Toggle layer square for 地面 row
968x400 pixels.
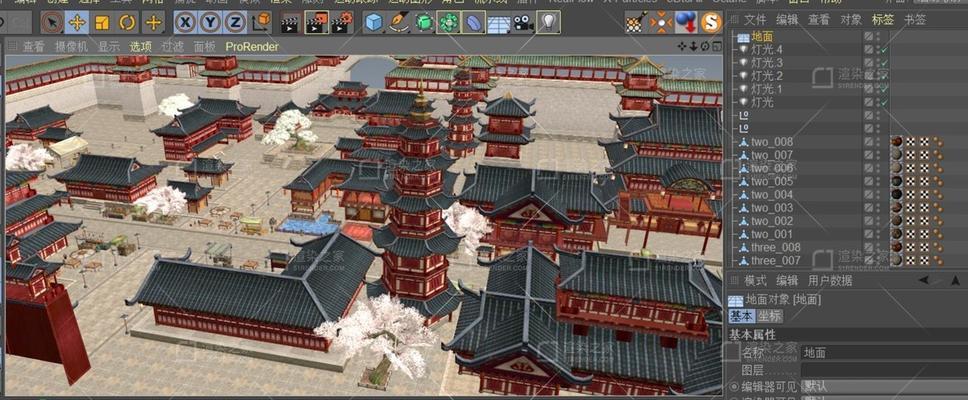tap(869, 36)
